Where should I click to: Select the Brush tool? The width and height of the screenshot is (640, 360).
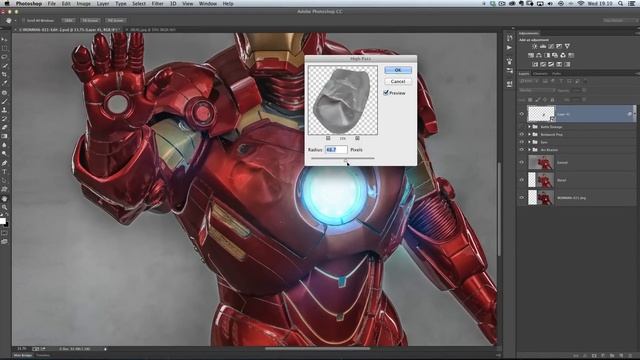click(5, 101)
